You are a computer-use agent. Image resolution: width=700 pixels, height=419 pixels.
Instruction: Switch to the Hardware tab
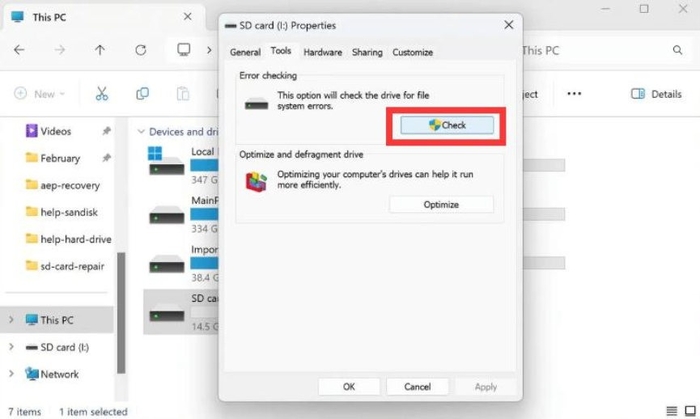[x=322, y=52]
